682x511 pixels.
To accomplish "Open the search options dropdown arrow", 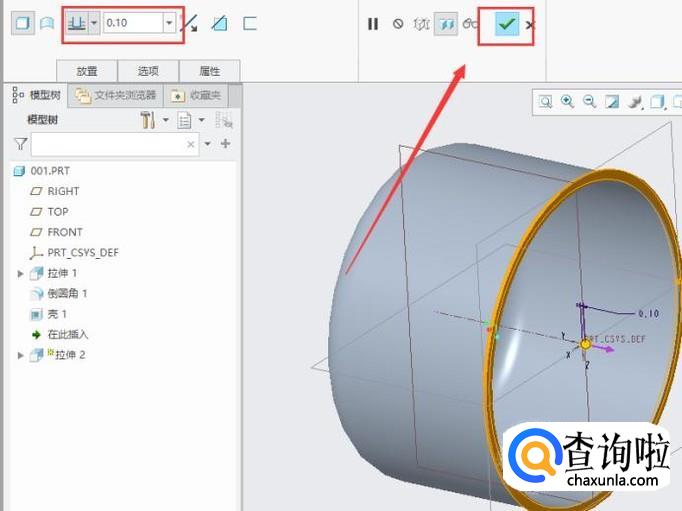I will pos(207,144).
